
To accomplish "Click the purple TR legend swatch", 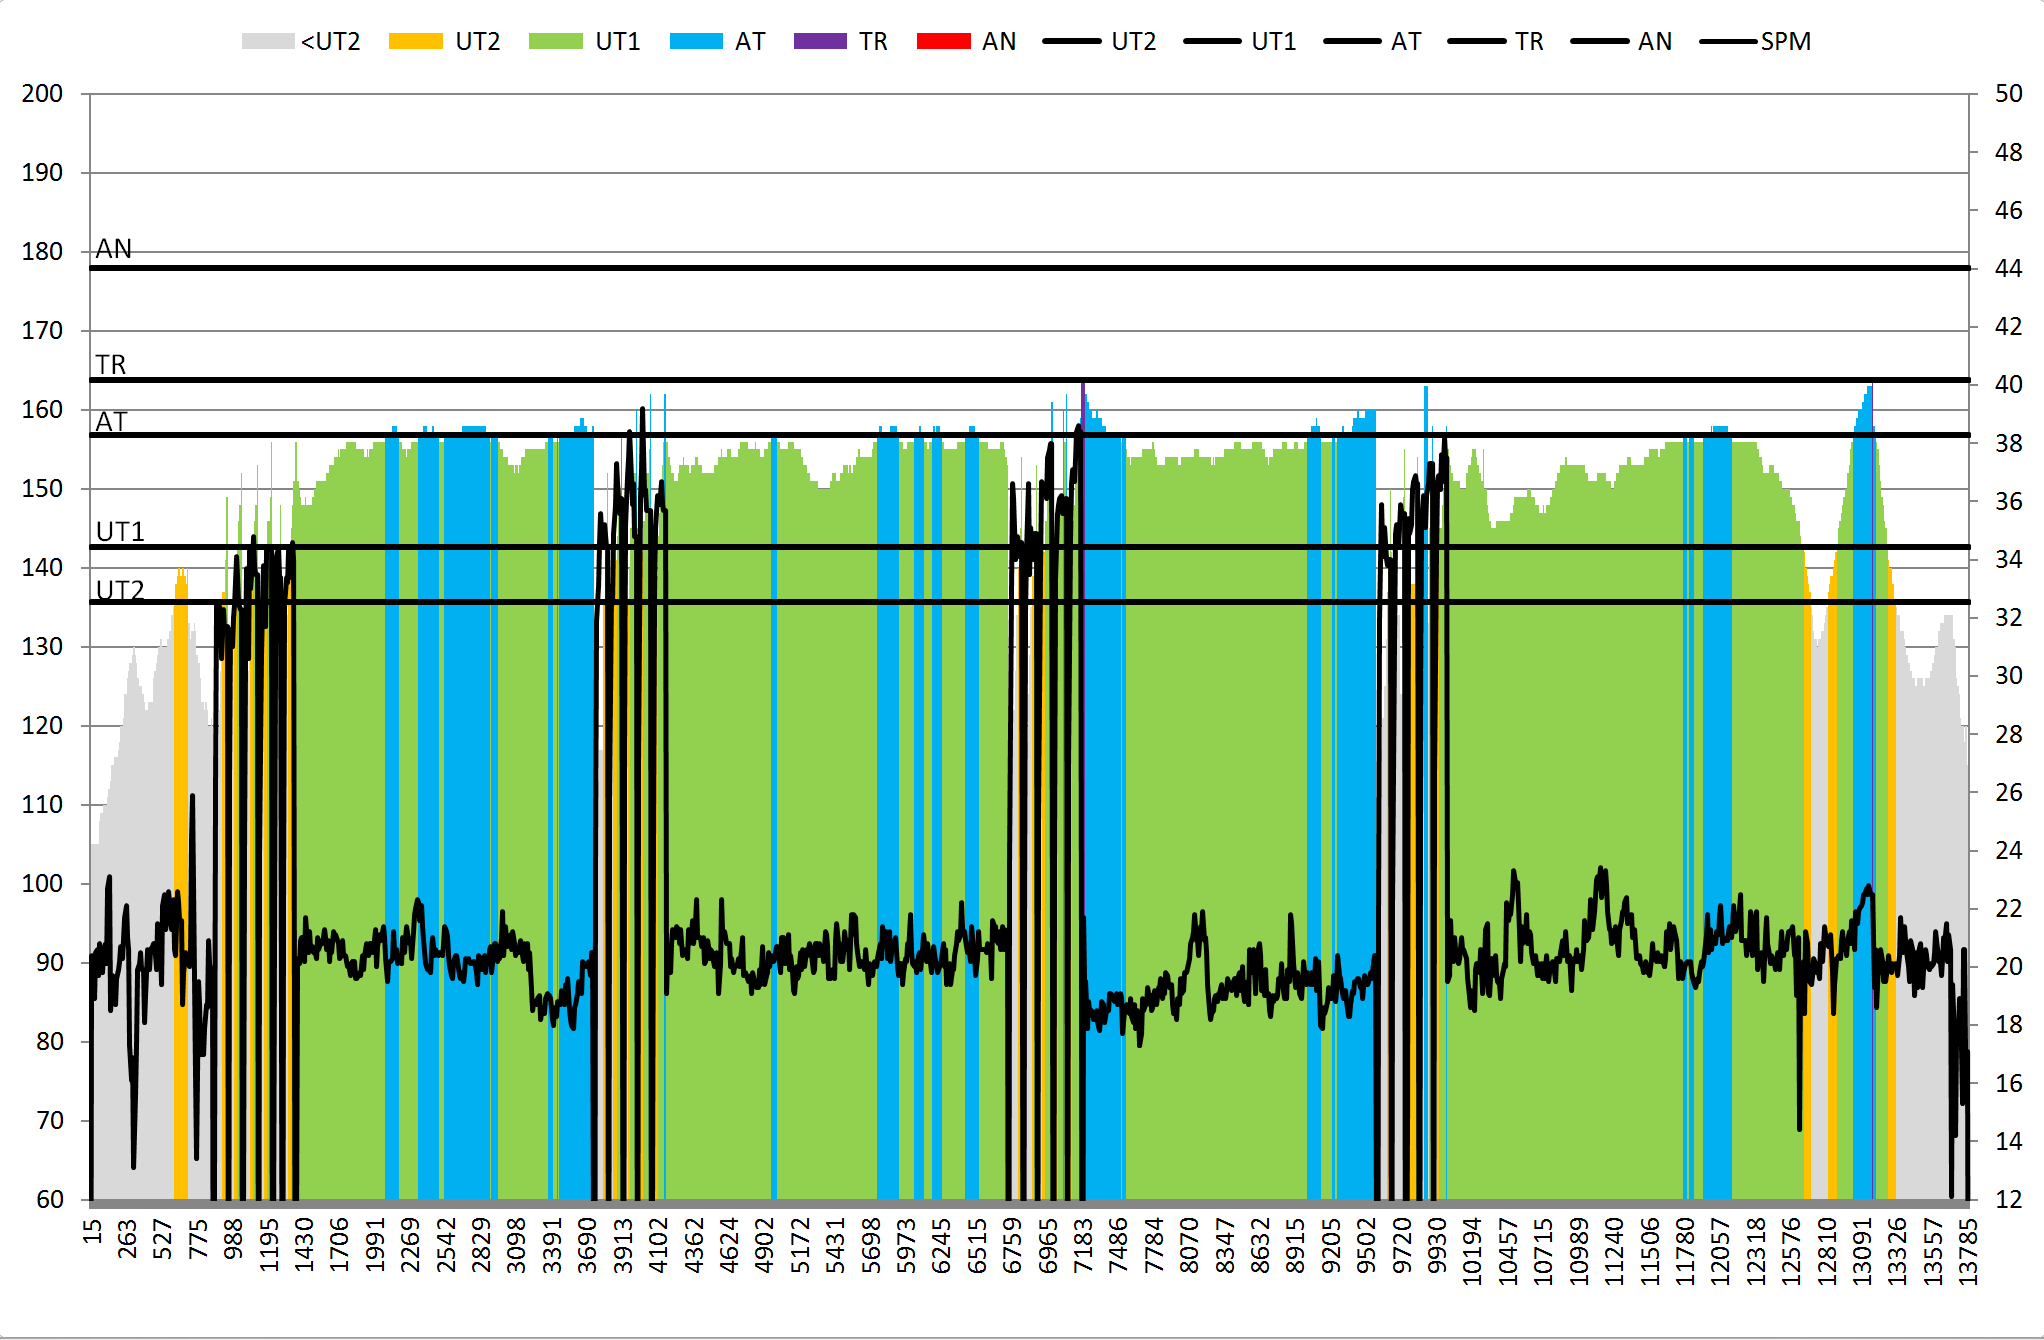I will (x=820, y=41).
